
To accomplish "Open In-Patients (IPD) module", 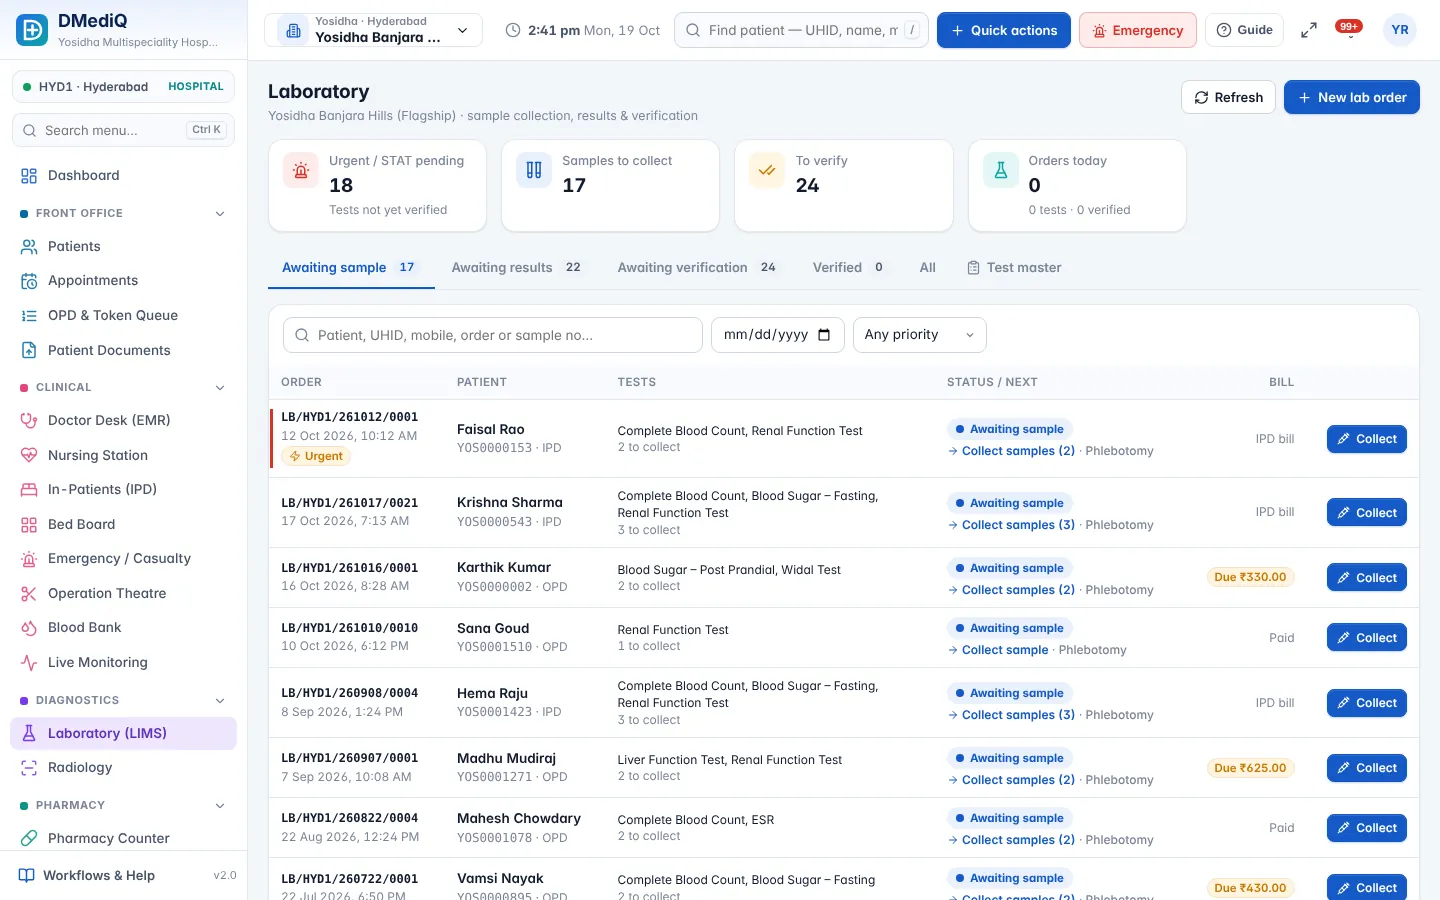I will (123, 489).
